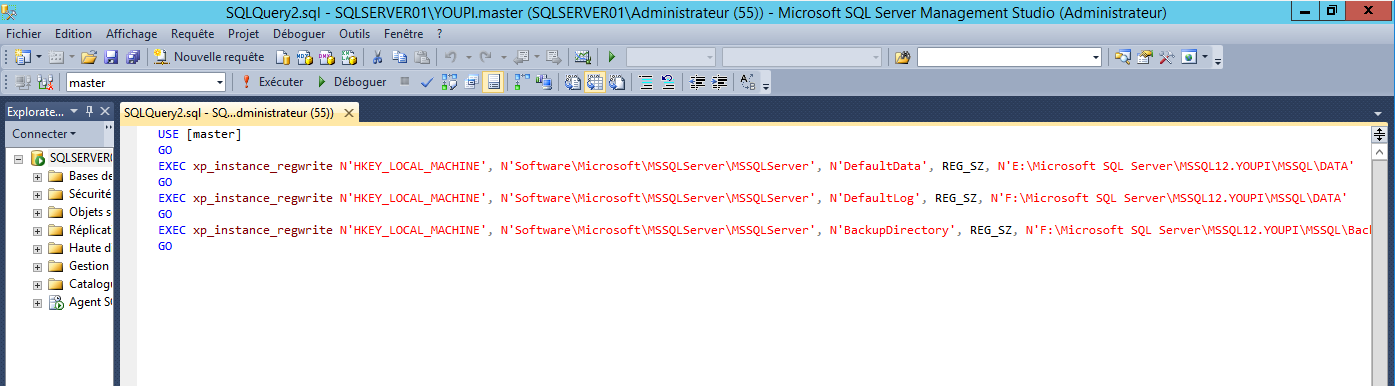
Task: Click the Decrease Indent icon
Action: click(x=698, y=82)
